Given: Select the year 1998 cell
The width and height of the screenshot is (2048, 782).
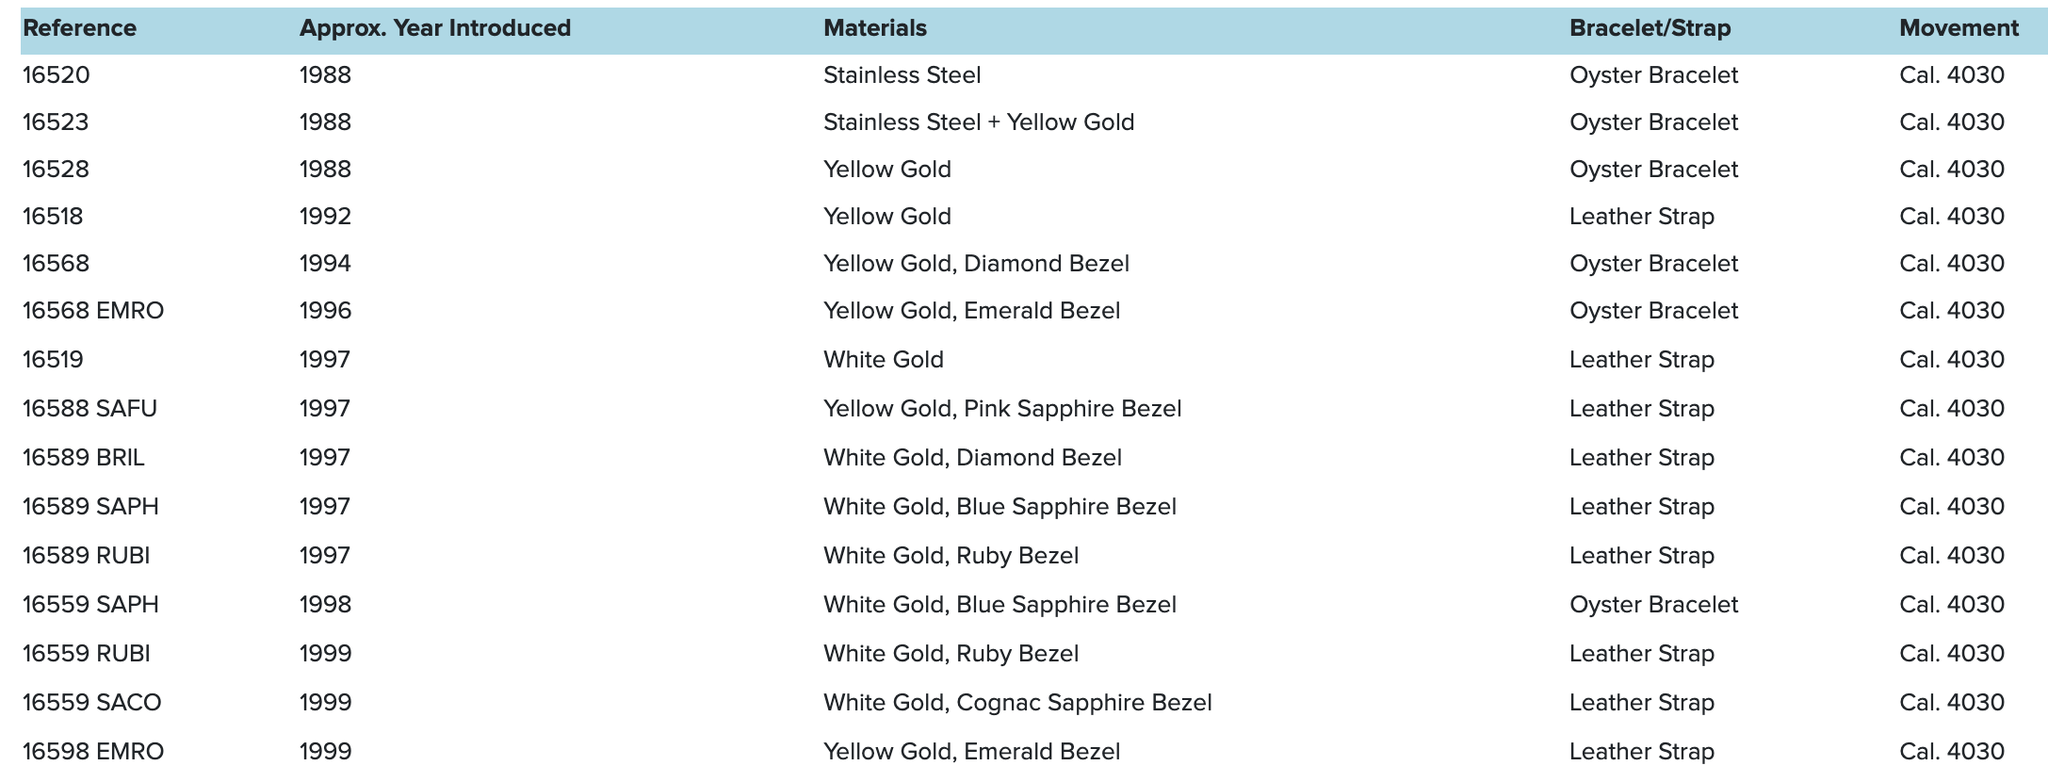Looking at the screenshot, I should click(x=326, y=605).
